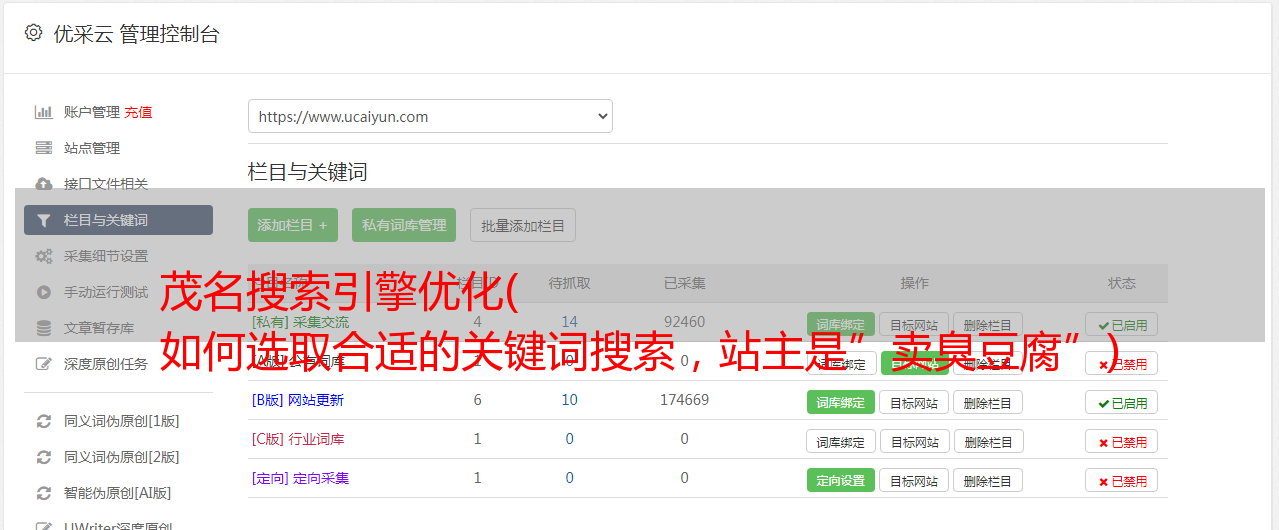Click the 操作 column header
1279x530 pixels.
coord(914,283)
